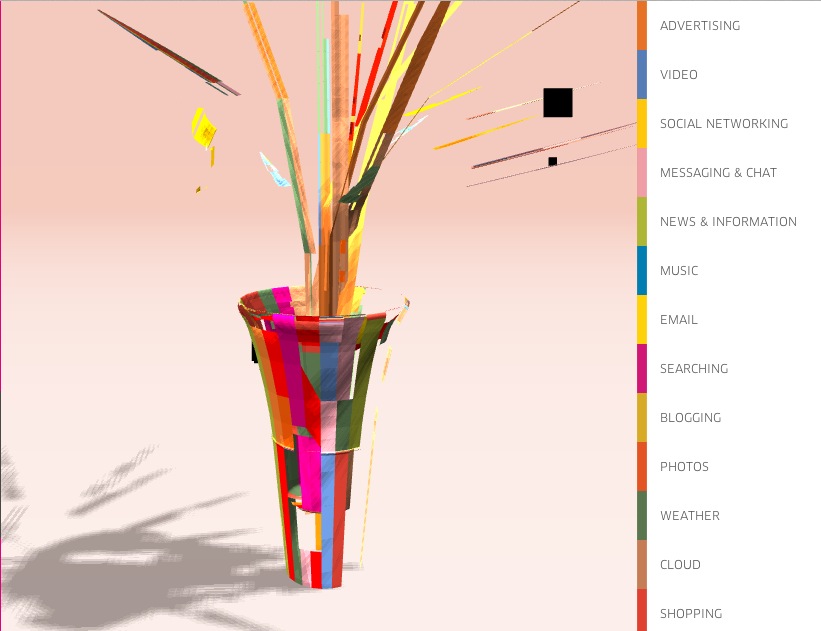Choose MESSAGING & CHAT category
This screenshot has height=631, width=821.
(718, 173)
